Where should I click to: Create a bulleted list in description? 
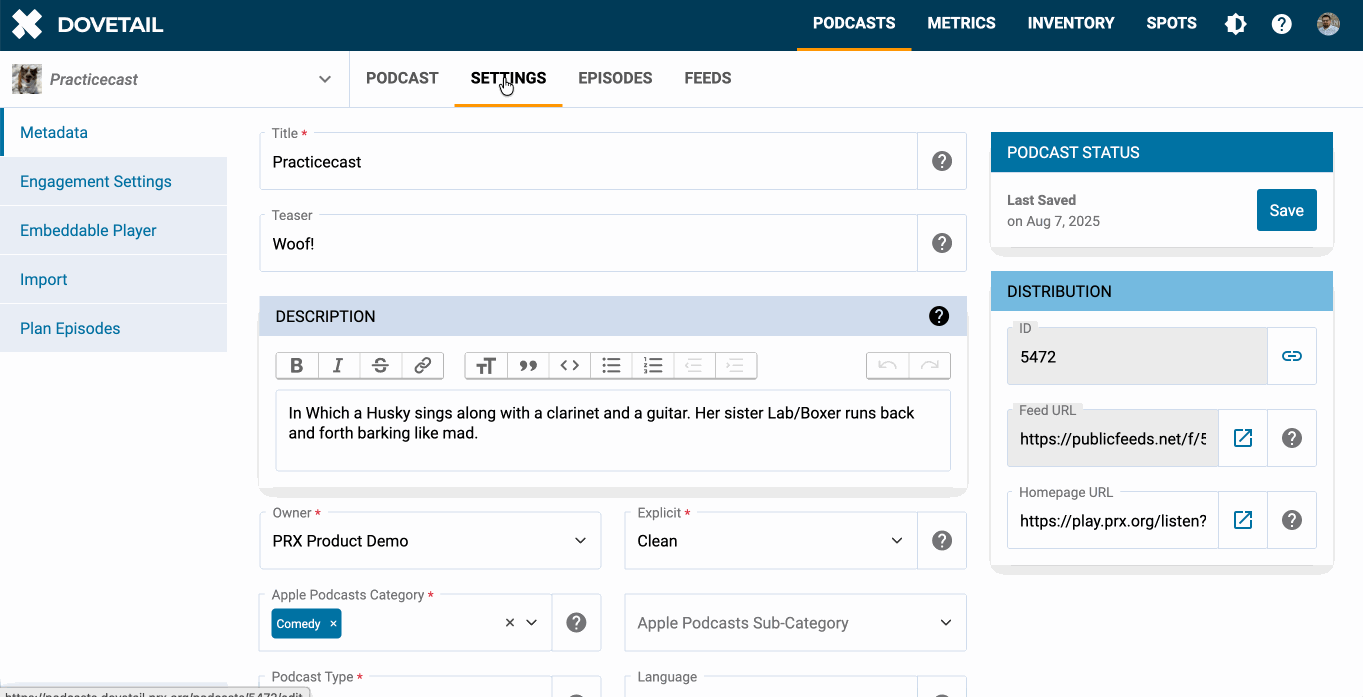612,366
